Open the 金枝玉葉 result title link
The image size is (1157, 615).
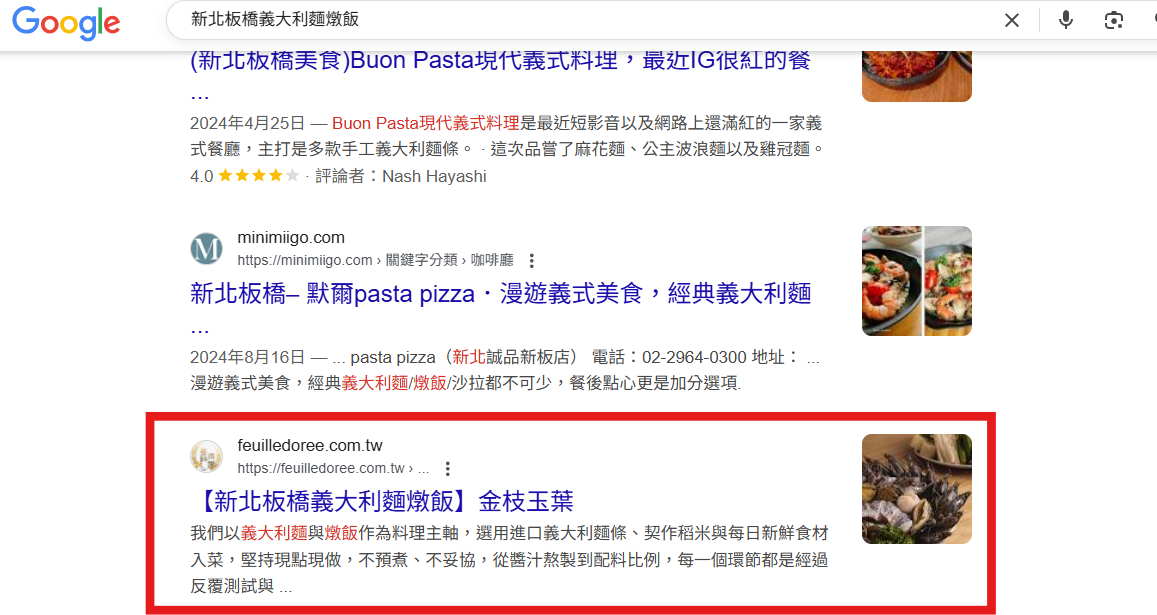click(x=382, y=501)
